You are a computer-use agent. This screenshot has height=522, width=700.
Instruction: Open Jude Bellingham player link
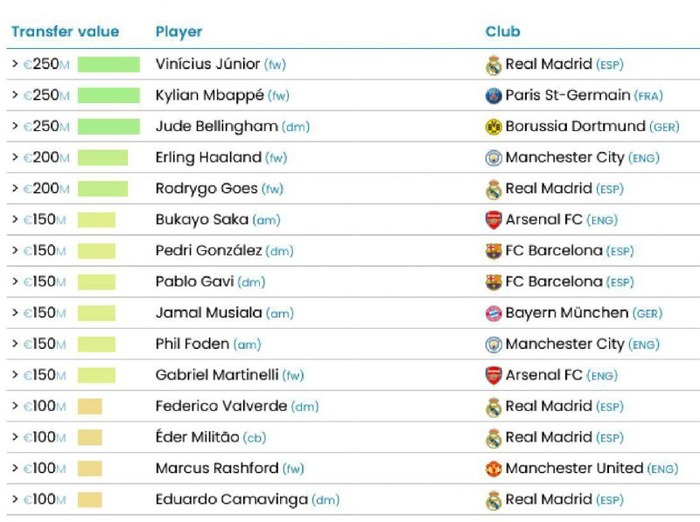click(x=217, y=126)
